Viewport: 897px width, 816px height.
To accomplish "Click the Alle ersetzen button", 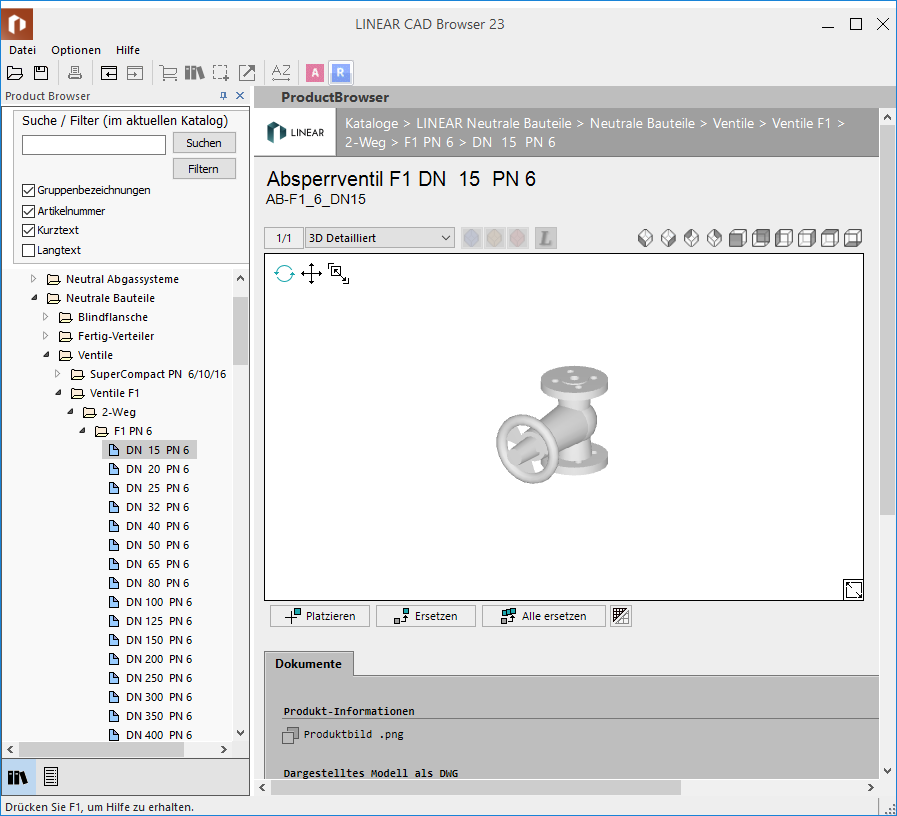I will point(543,616).
